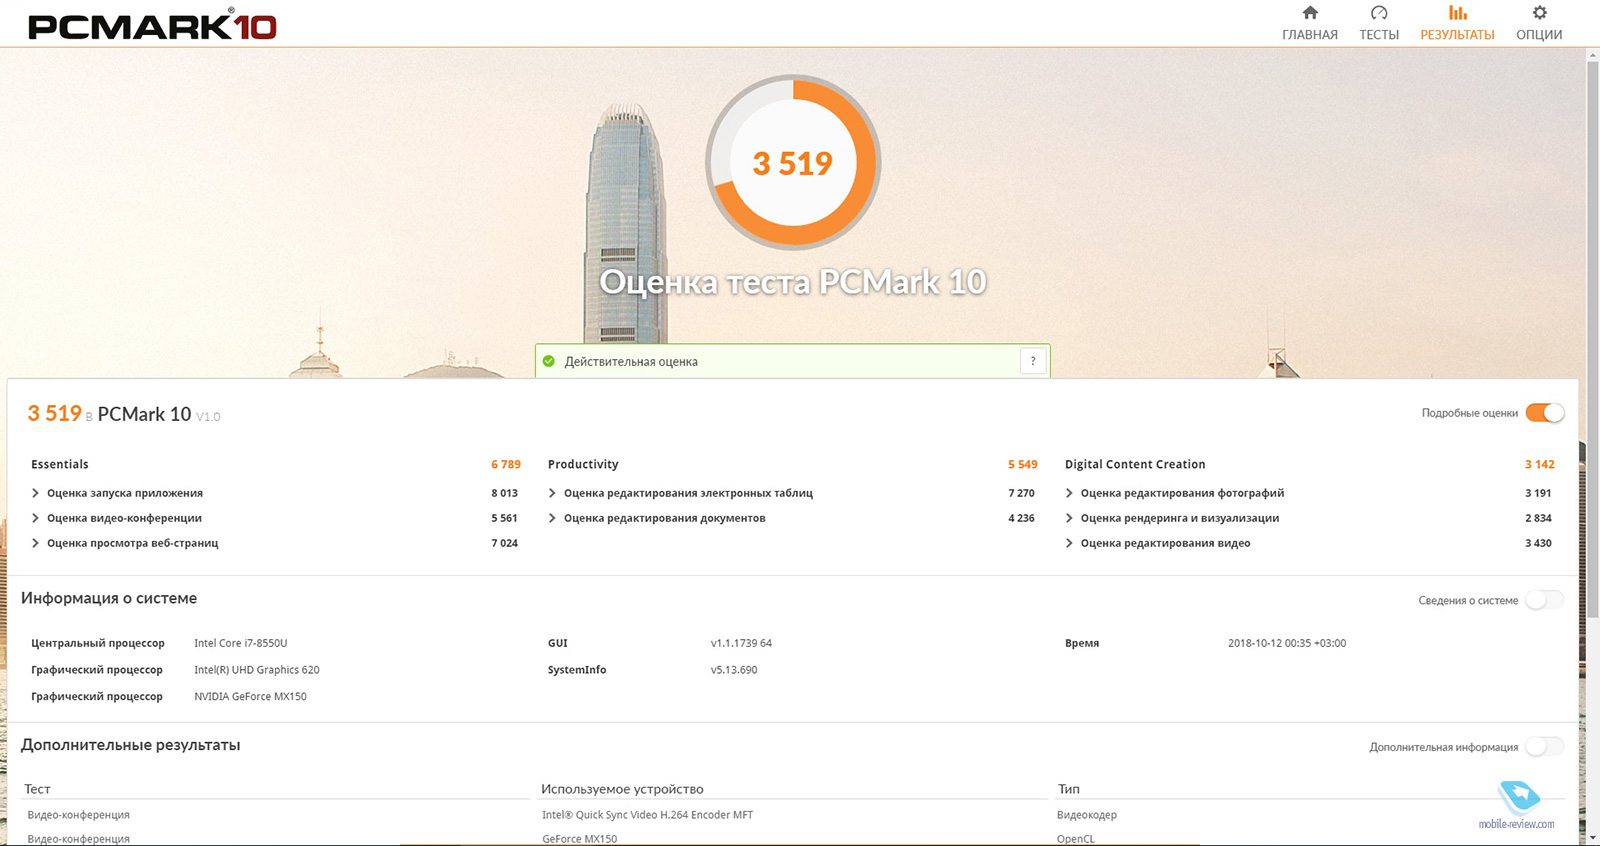Click the Информация о системе heading
The width and height of the screenshot is (1600, 846).
(x=109, y=598)
